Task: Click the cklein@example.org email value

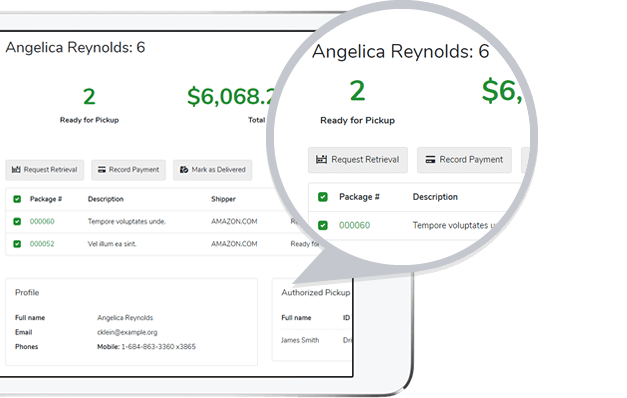Action: point(127,332)
